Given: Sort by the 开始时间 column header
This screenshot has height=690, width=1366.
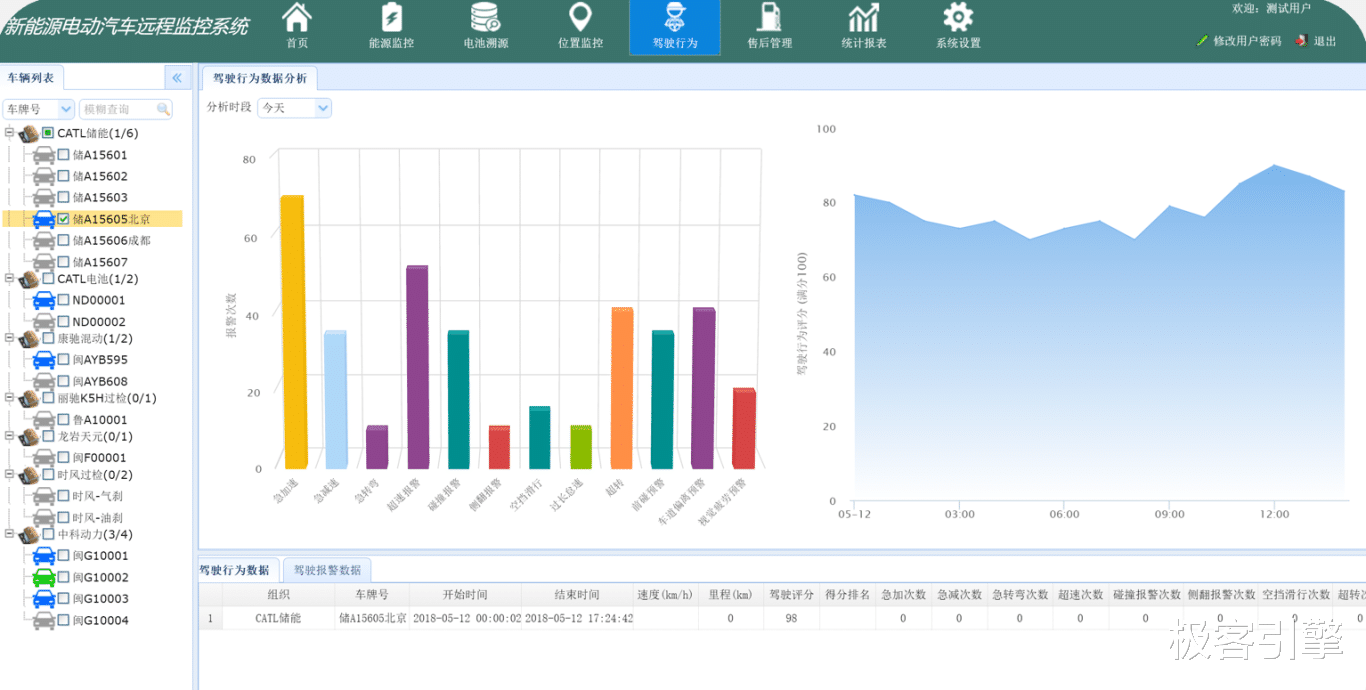Looking at the screenshot, I should pos(465,594).
